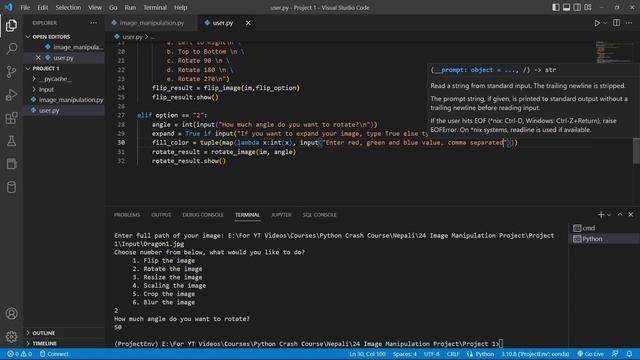The image size is (640, 360).
Task: Open the File menu
Action: click(x=25, y=7)
